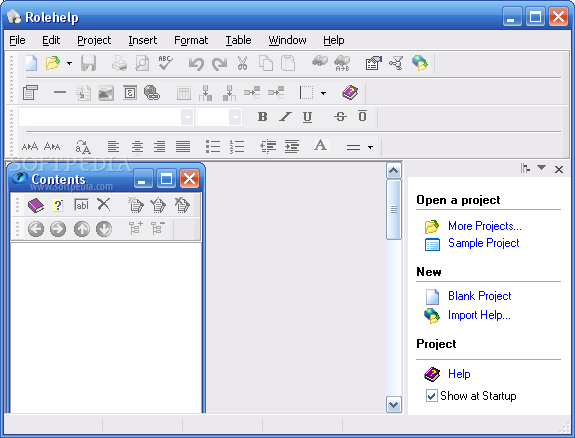Create a Blank Project
The width and height of the screenshot is (575, 438).
click(480, 296)
